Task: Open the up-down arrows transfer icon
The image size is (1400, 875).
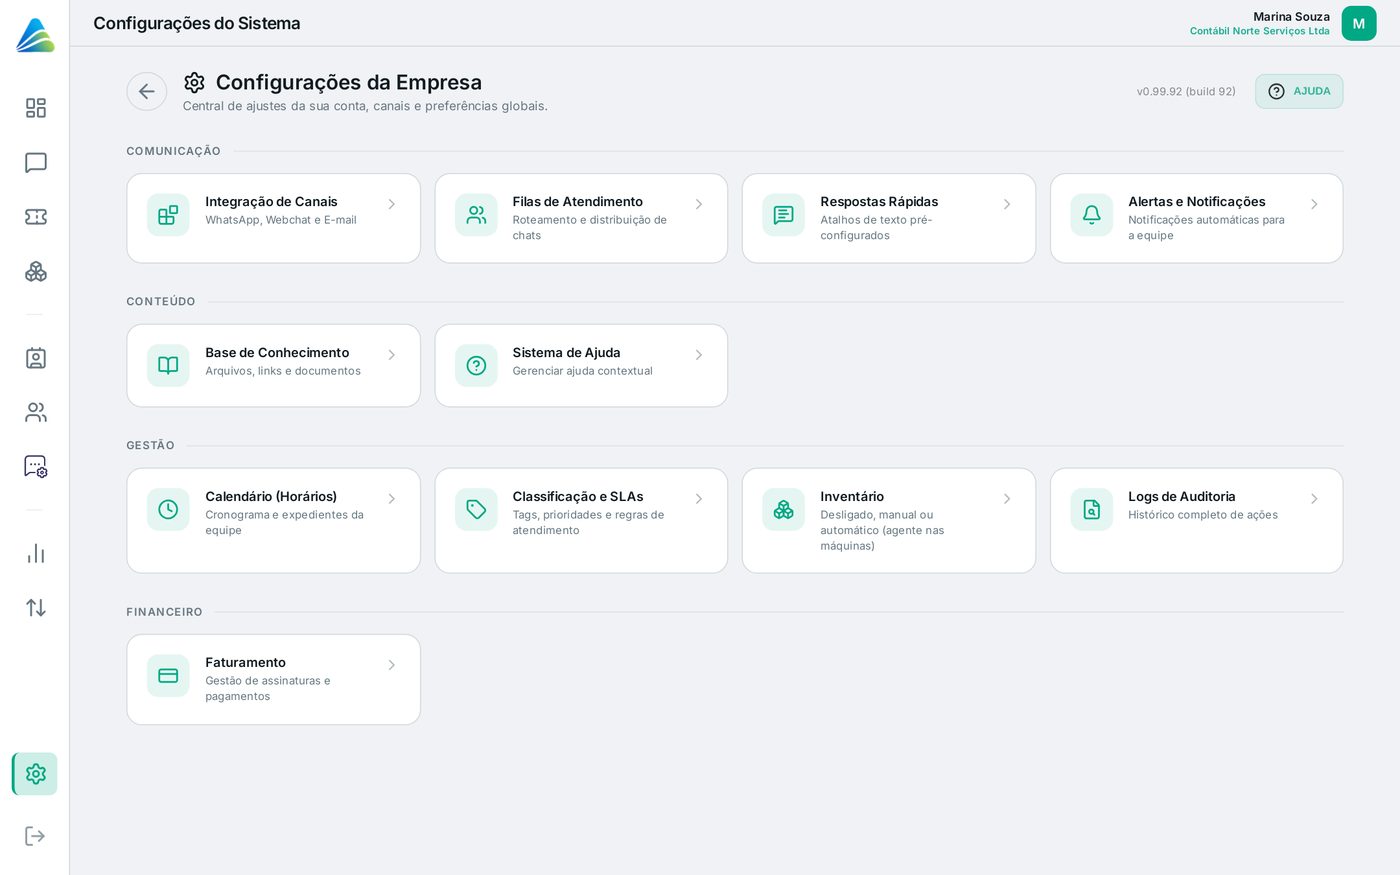Action: point(36,608)
